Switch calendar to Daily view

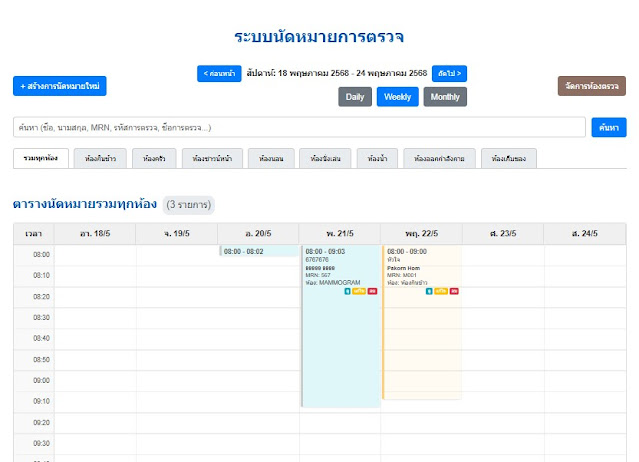click(x=355, y=97)
